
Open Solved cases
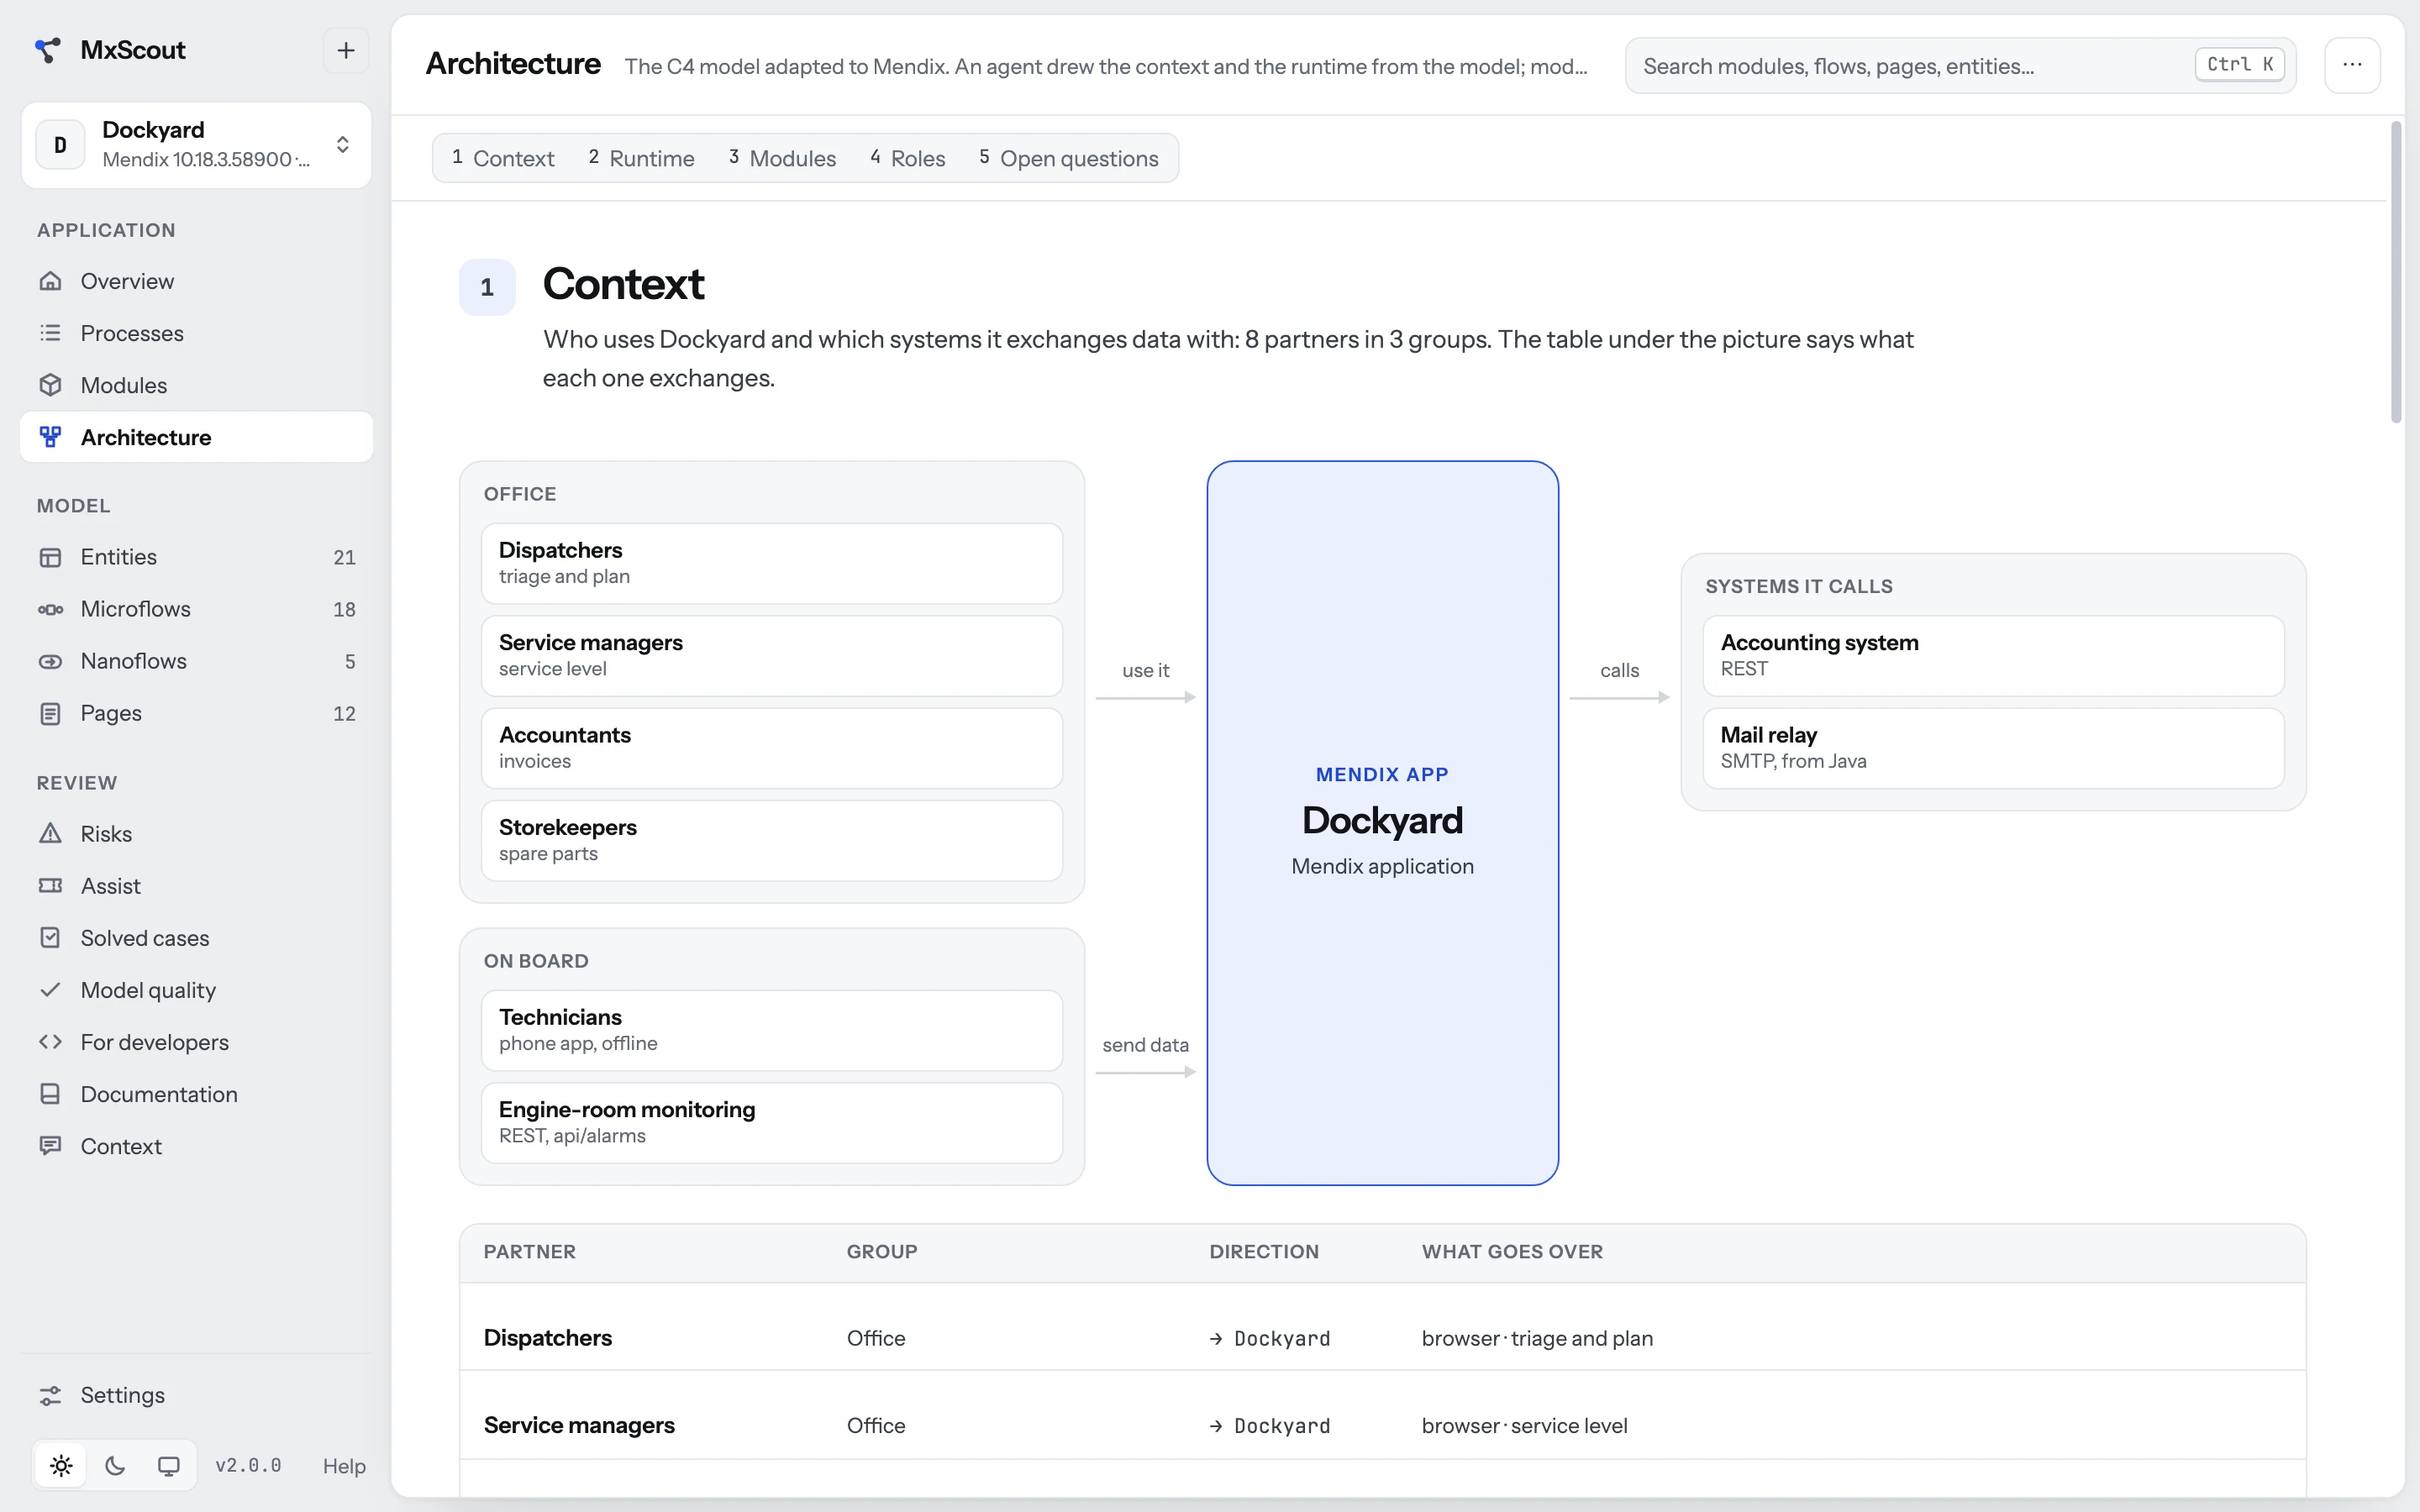click(x=196, y=938)
